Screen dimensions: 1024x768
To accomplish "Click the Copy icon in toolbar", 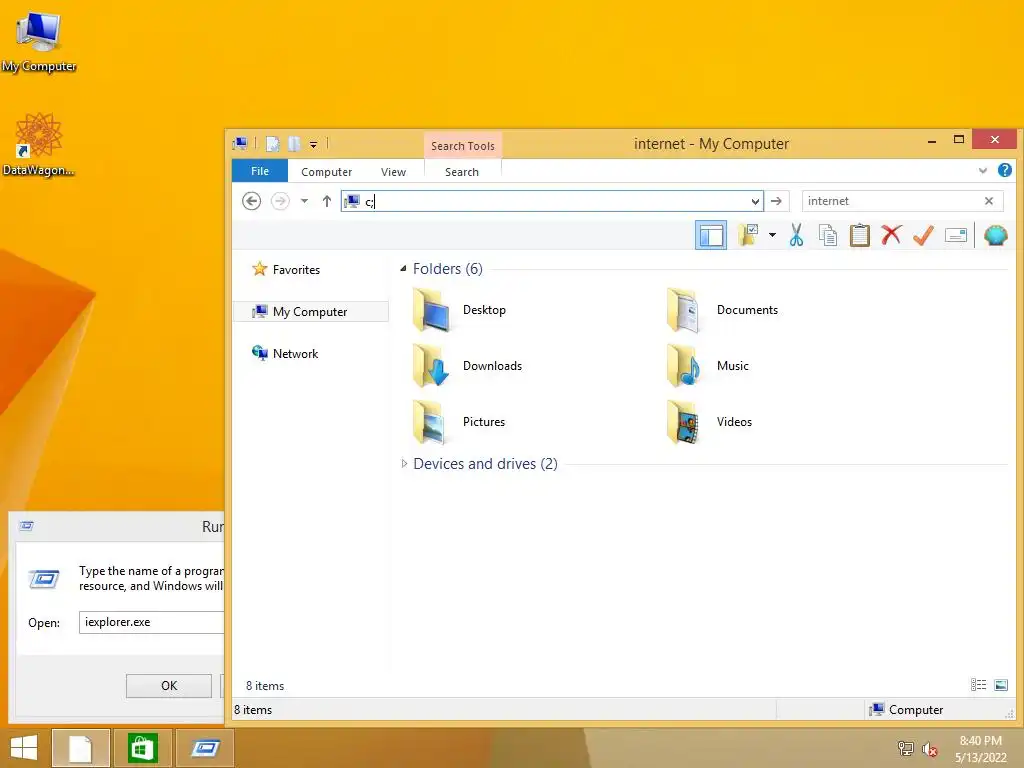I will point(827,235).
